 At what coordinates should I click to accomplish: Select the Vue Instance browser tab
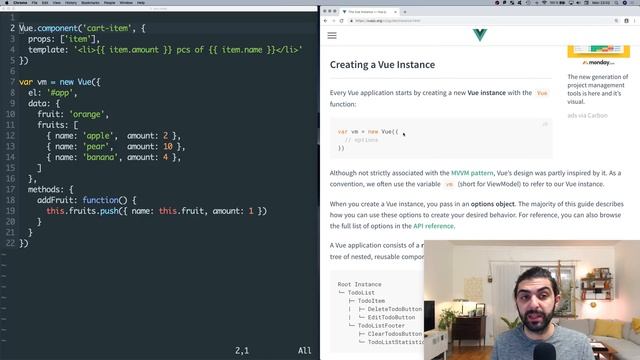(x=370, y=12)
